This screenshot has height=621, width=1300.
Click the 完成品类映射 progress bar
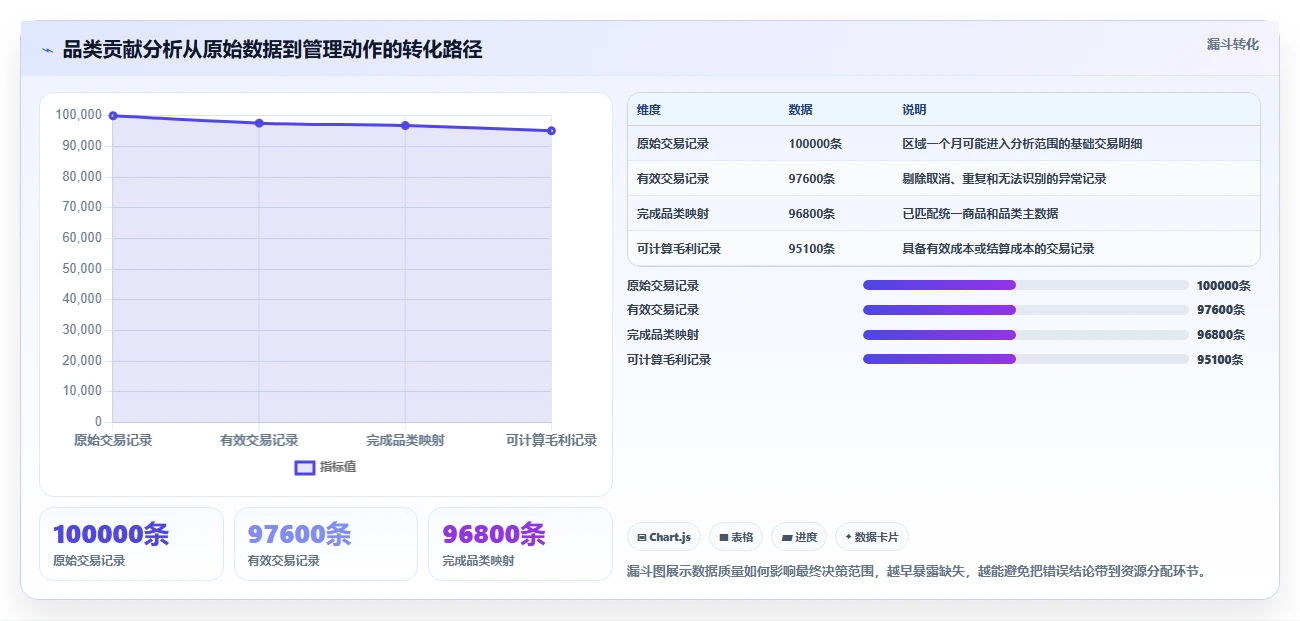coord(1026,335)
